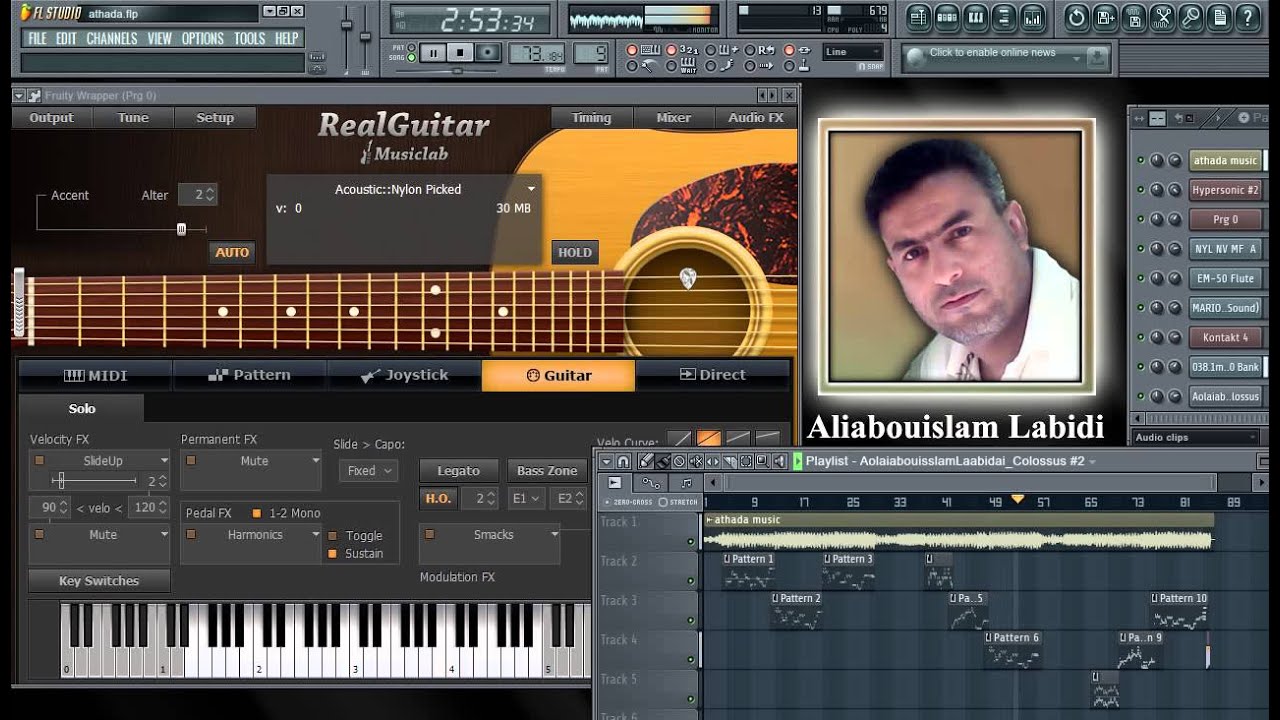Toggle the AUTO button in RealGuitar

point(232,252)
